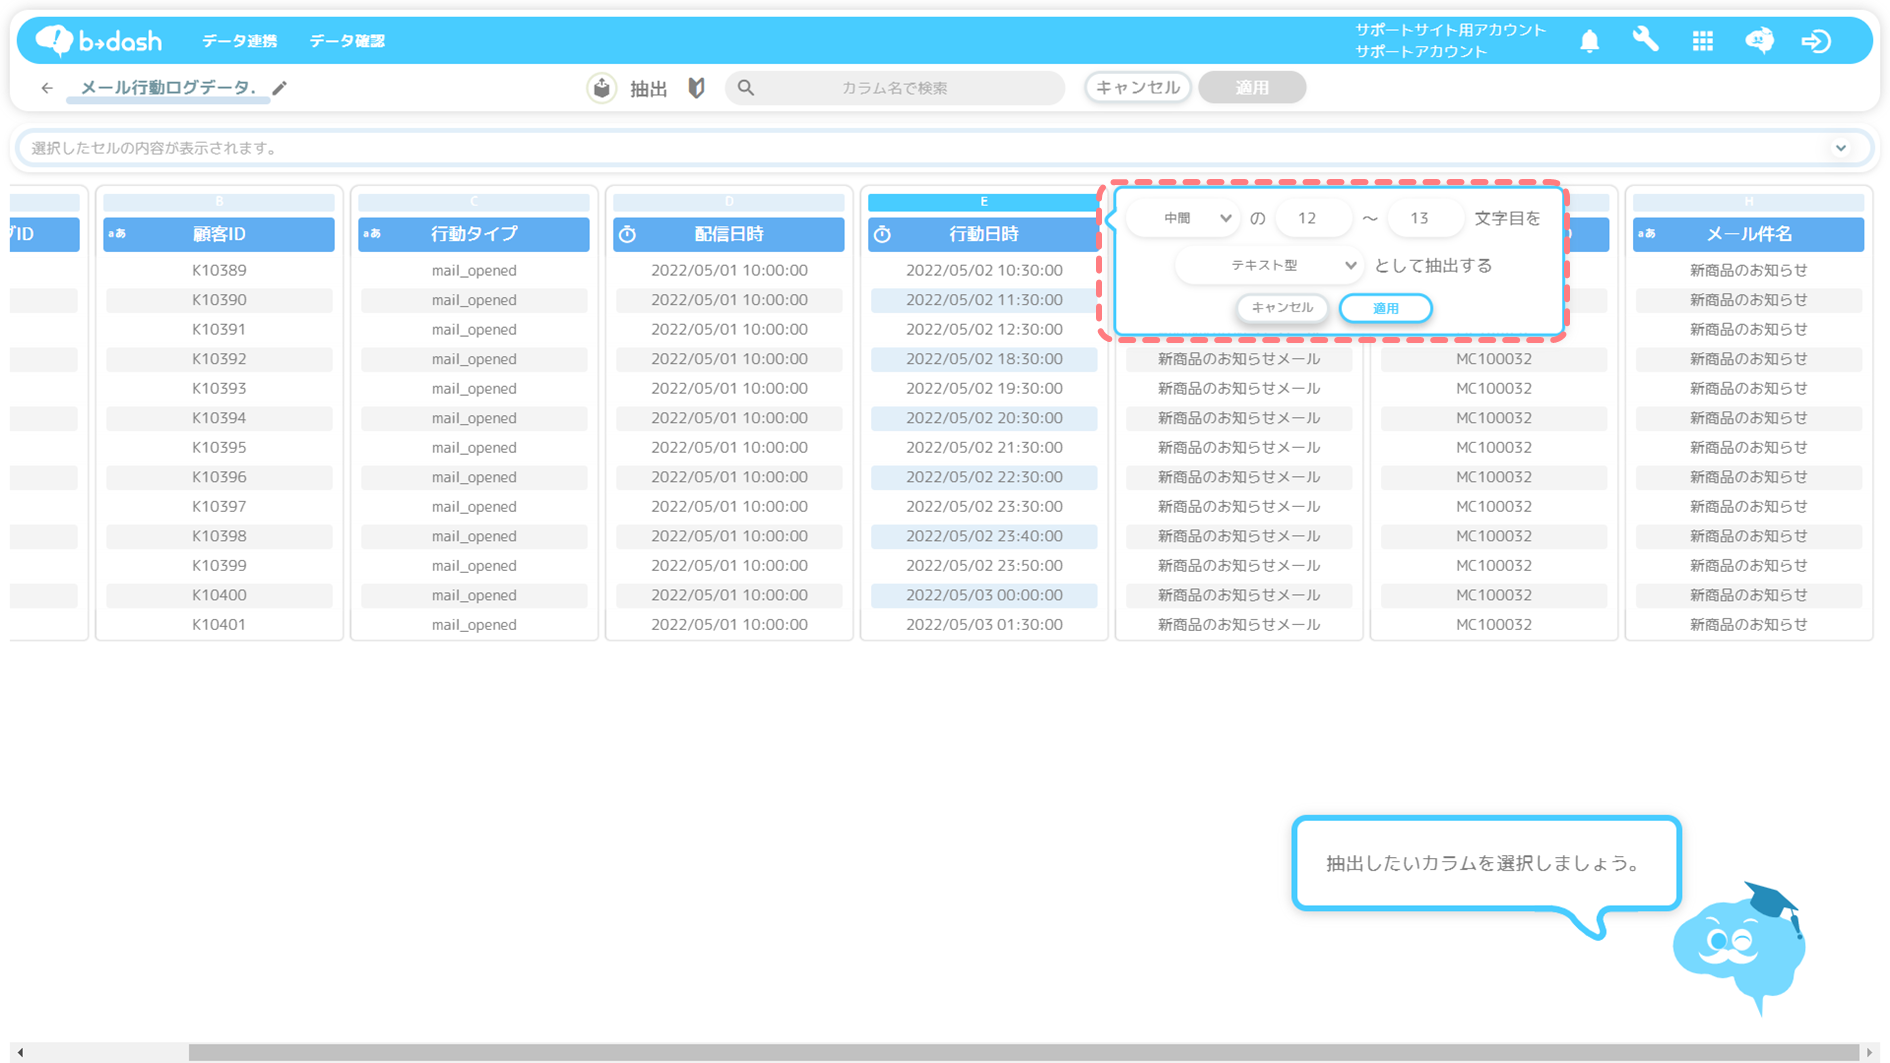Click キャンセル in the extraction popup

[1282, 308]
